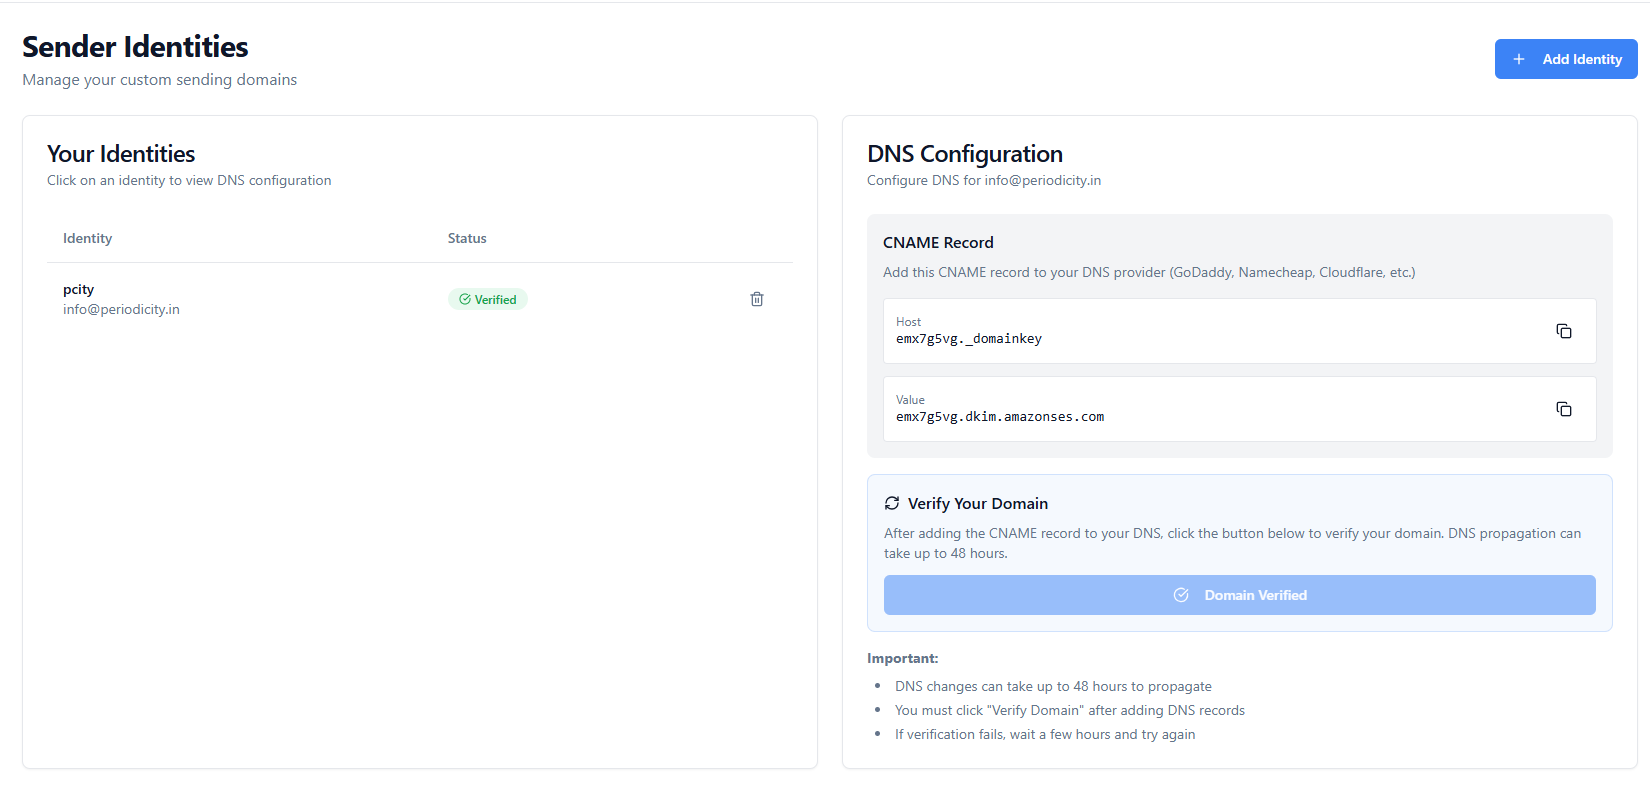The width and height of the screenshot is (1650, 789).
Task: Click the Host text emx7g5vg._domainkey
Action: tap(969, 339)
